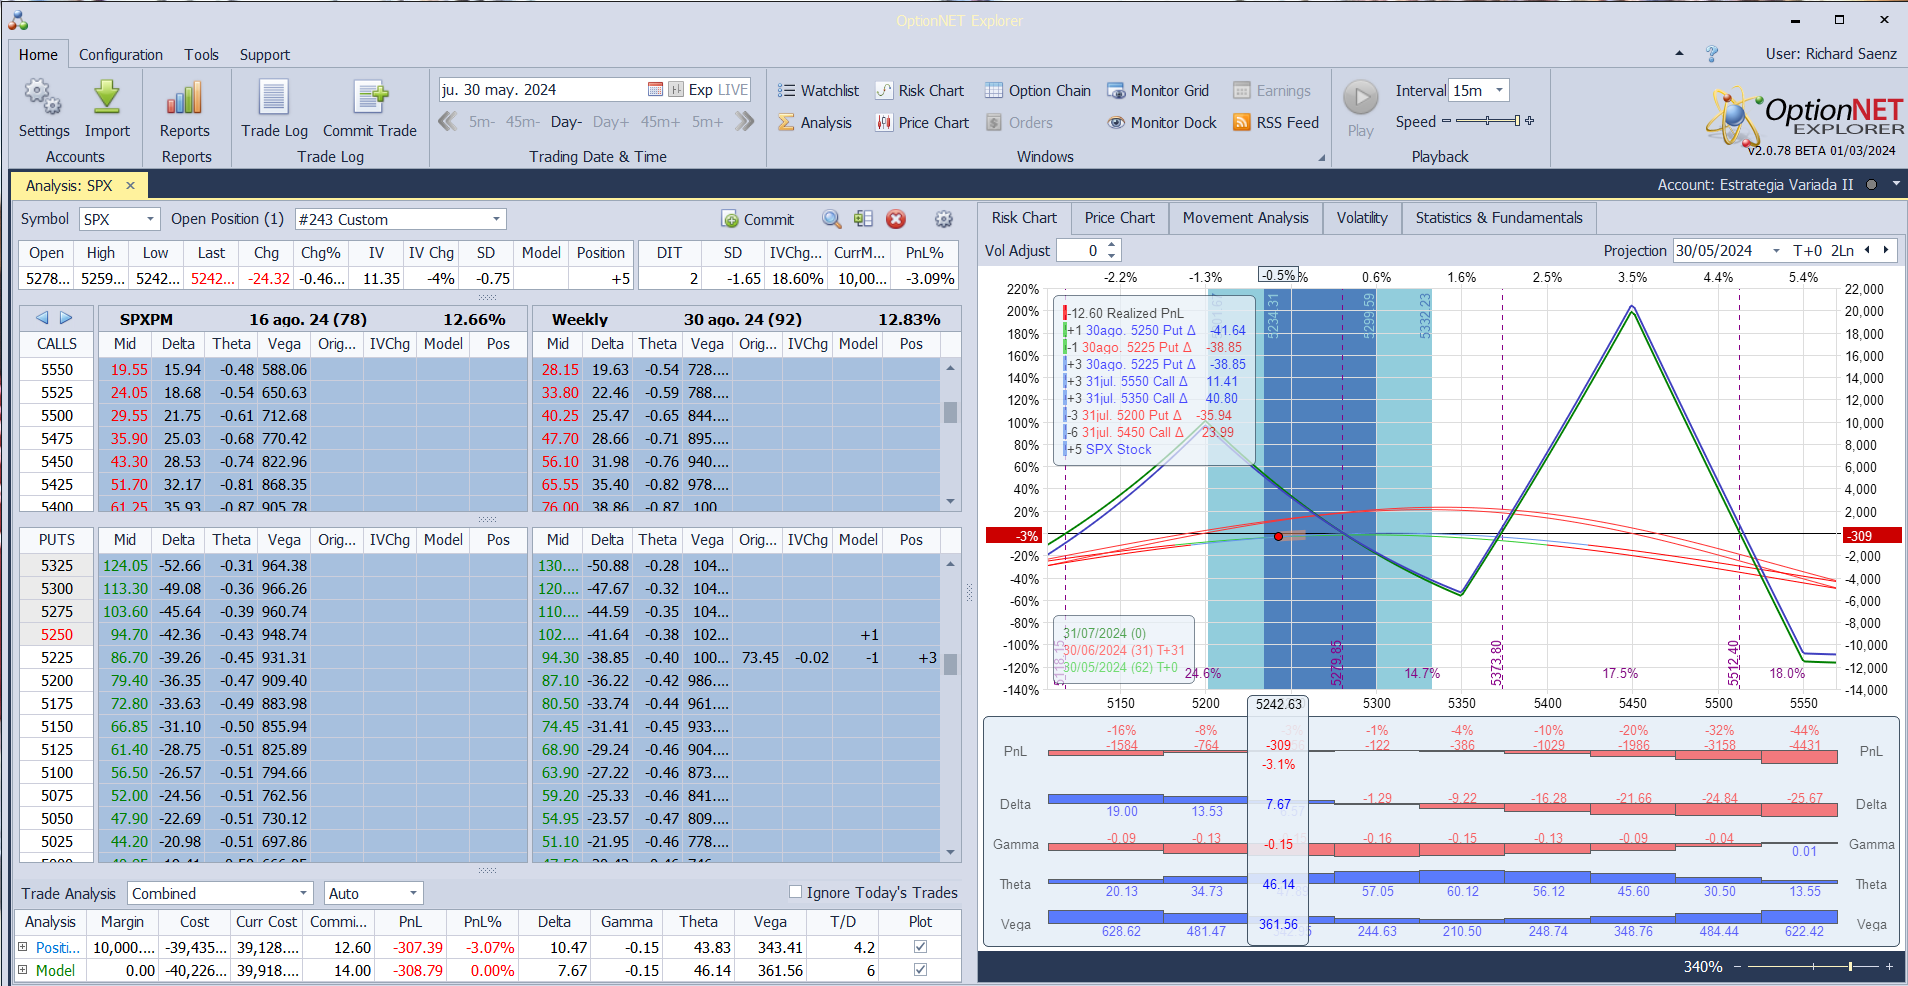Switch to the Movement Analysis tab
The height and width of the screenshot is (986, 1908).
[x=1245, y=218]
